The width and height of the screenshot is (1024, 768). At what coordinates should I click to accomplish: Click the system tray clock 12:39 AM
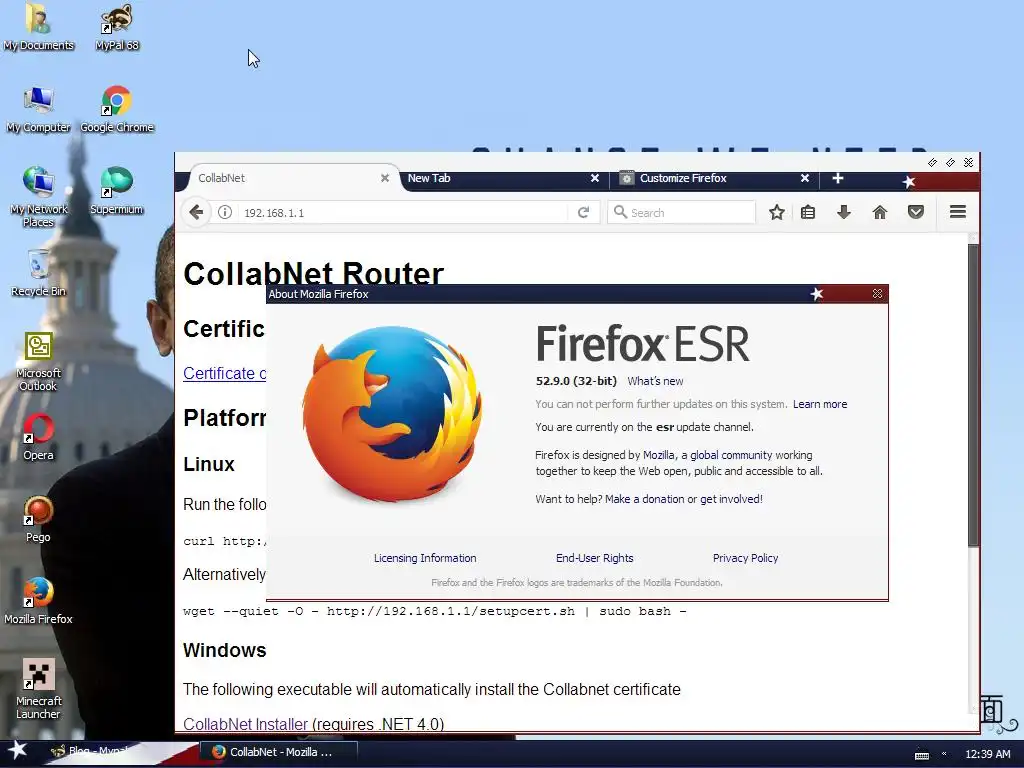coord(987,754)
